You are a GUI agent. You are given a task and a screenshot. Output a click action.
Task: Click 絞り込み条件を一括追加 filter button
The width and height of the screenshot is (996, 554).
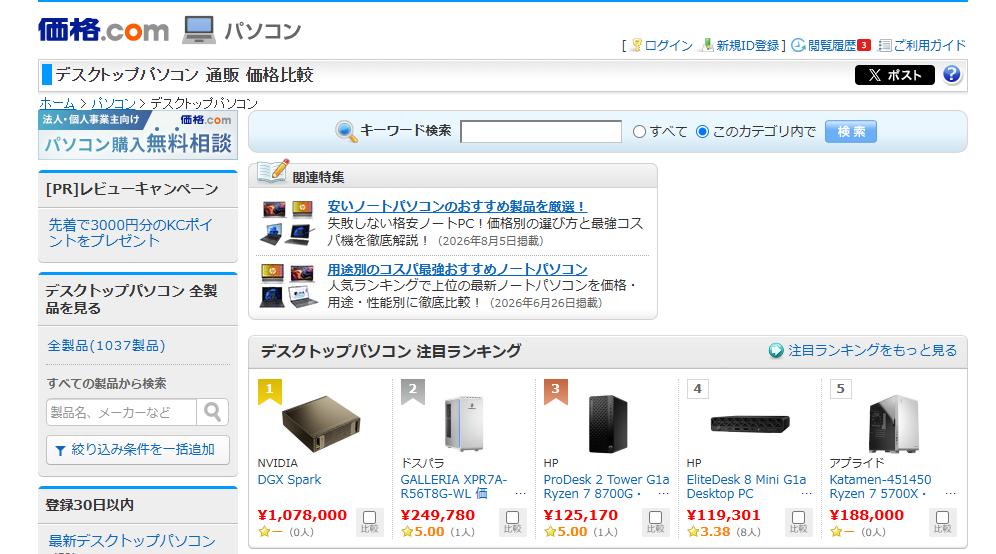[138, 450]
